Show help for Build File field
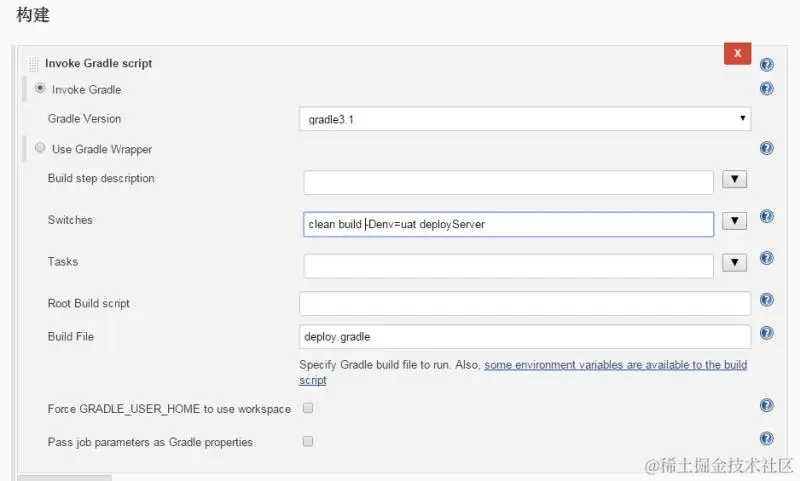 click(x=767, y=333)
